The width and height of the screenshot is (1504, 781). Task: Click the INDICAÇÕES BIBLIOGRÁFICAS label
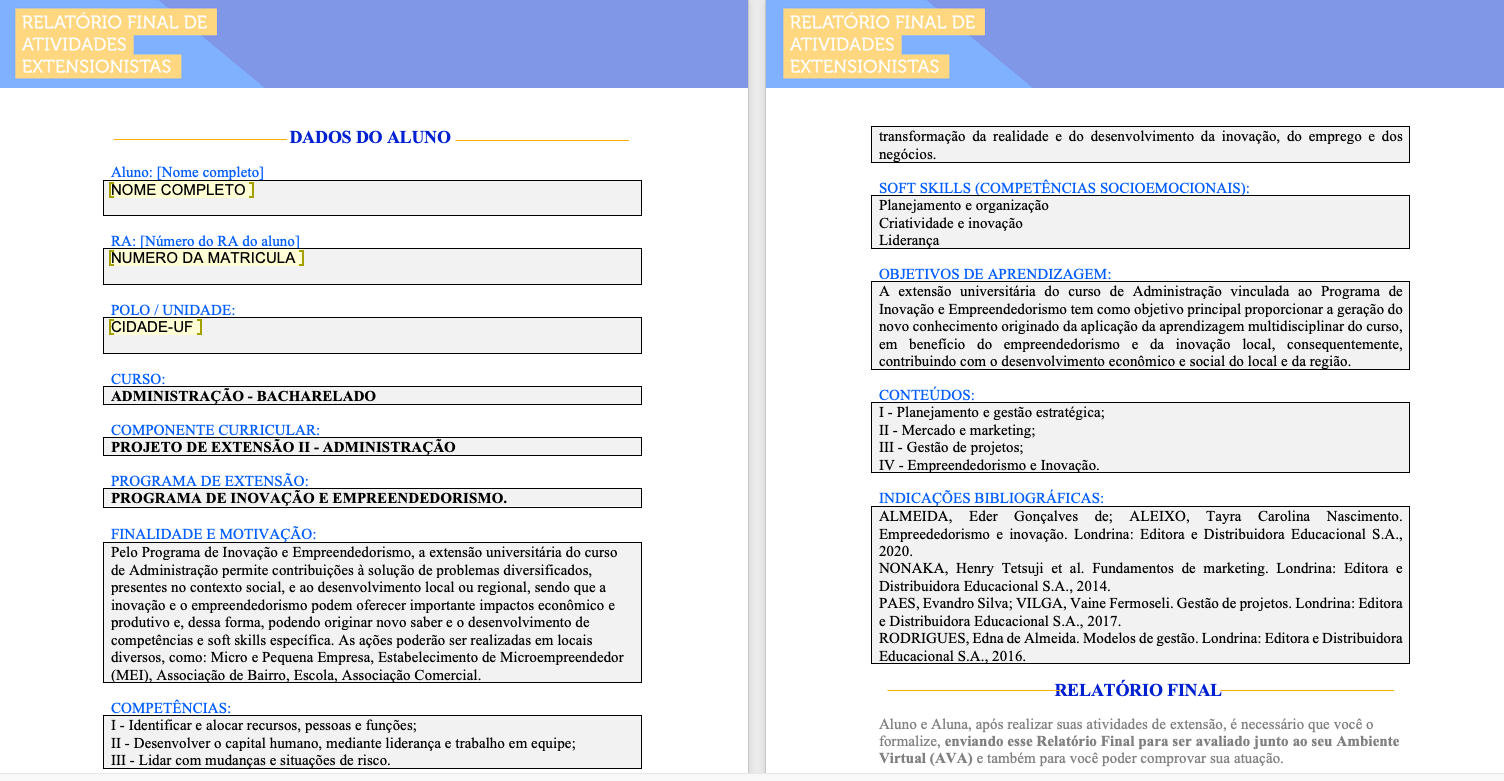(991, 498)
